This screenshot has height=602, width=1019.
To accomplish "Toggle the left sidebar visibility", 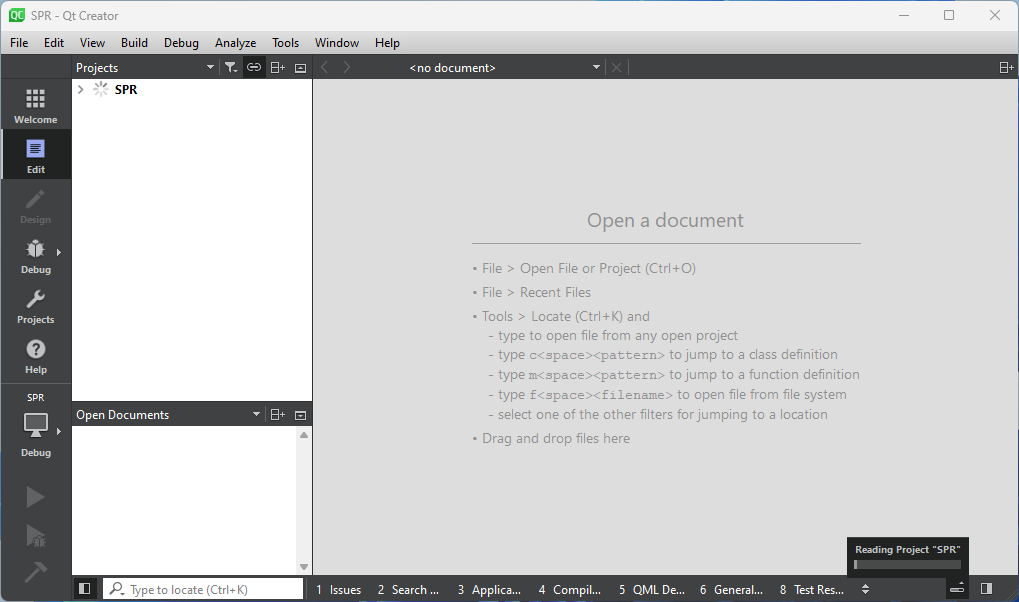I will pyautogui.click(x=85, y=589).
